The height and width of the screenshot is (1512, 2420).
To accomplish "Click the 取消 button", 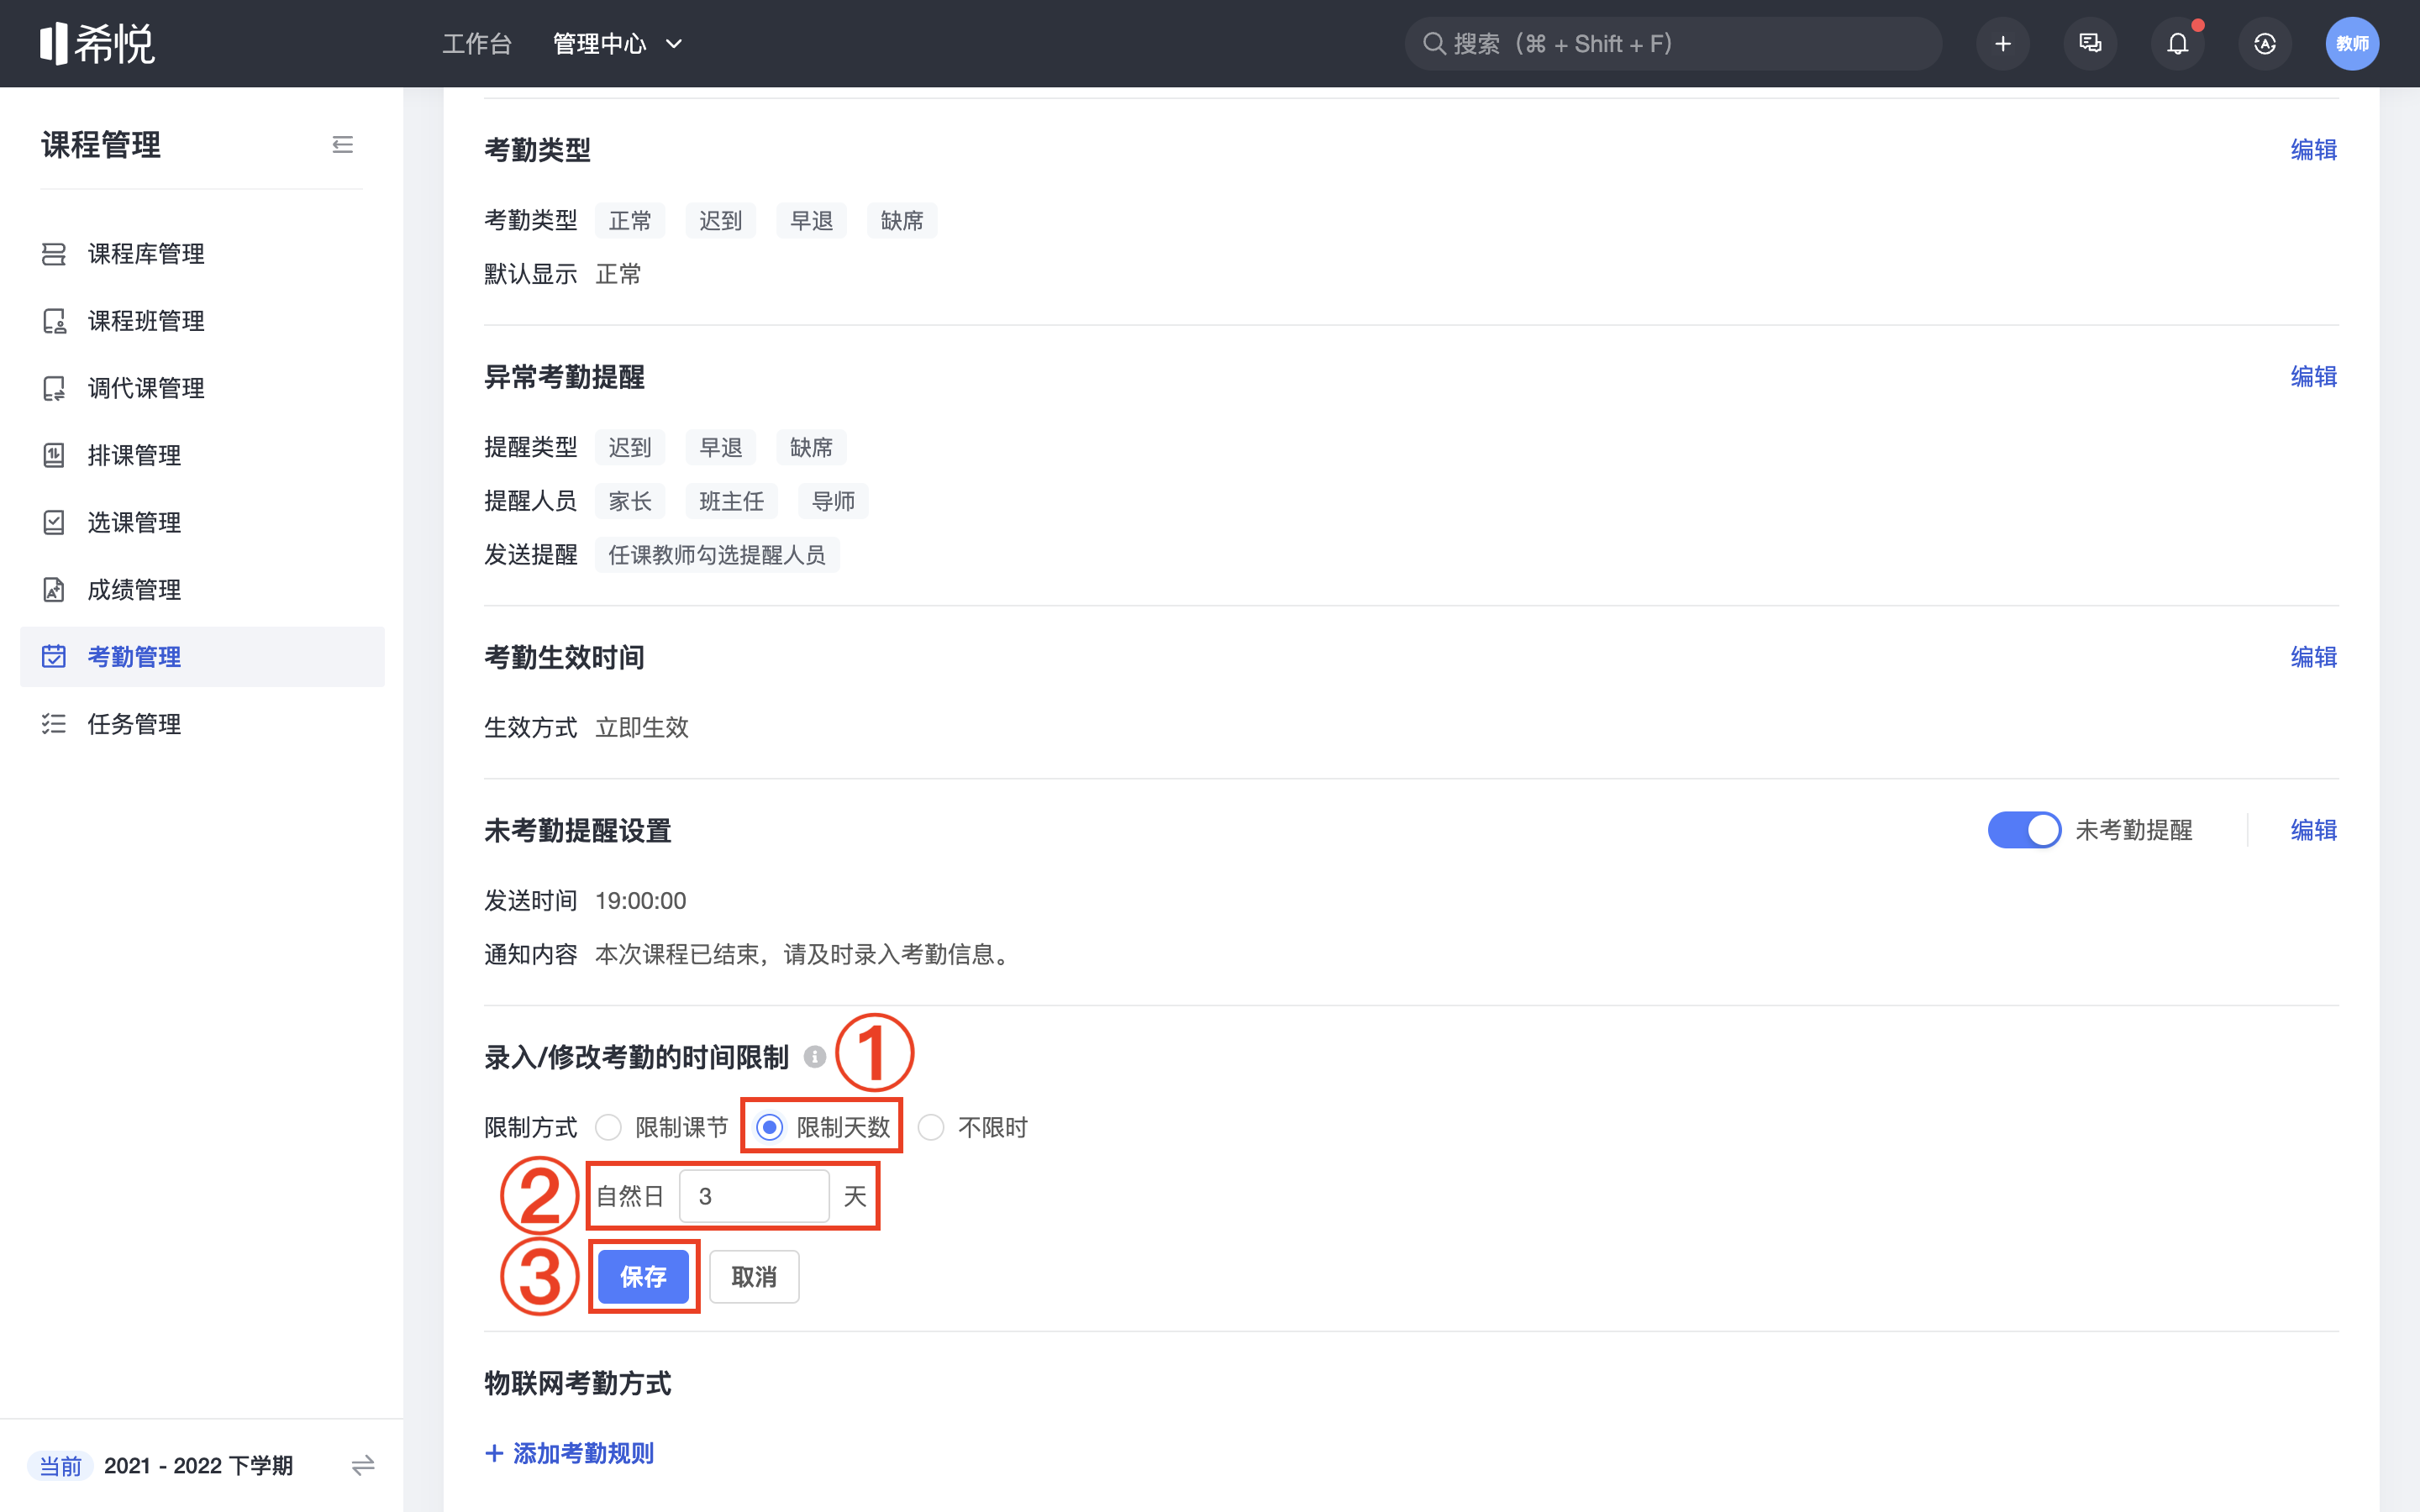I will (x=754, y=1277).
